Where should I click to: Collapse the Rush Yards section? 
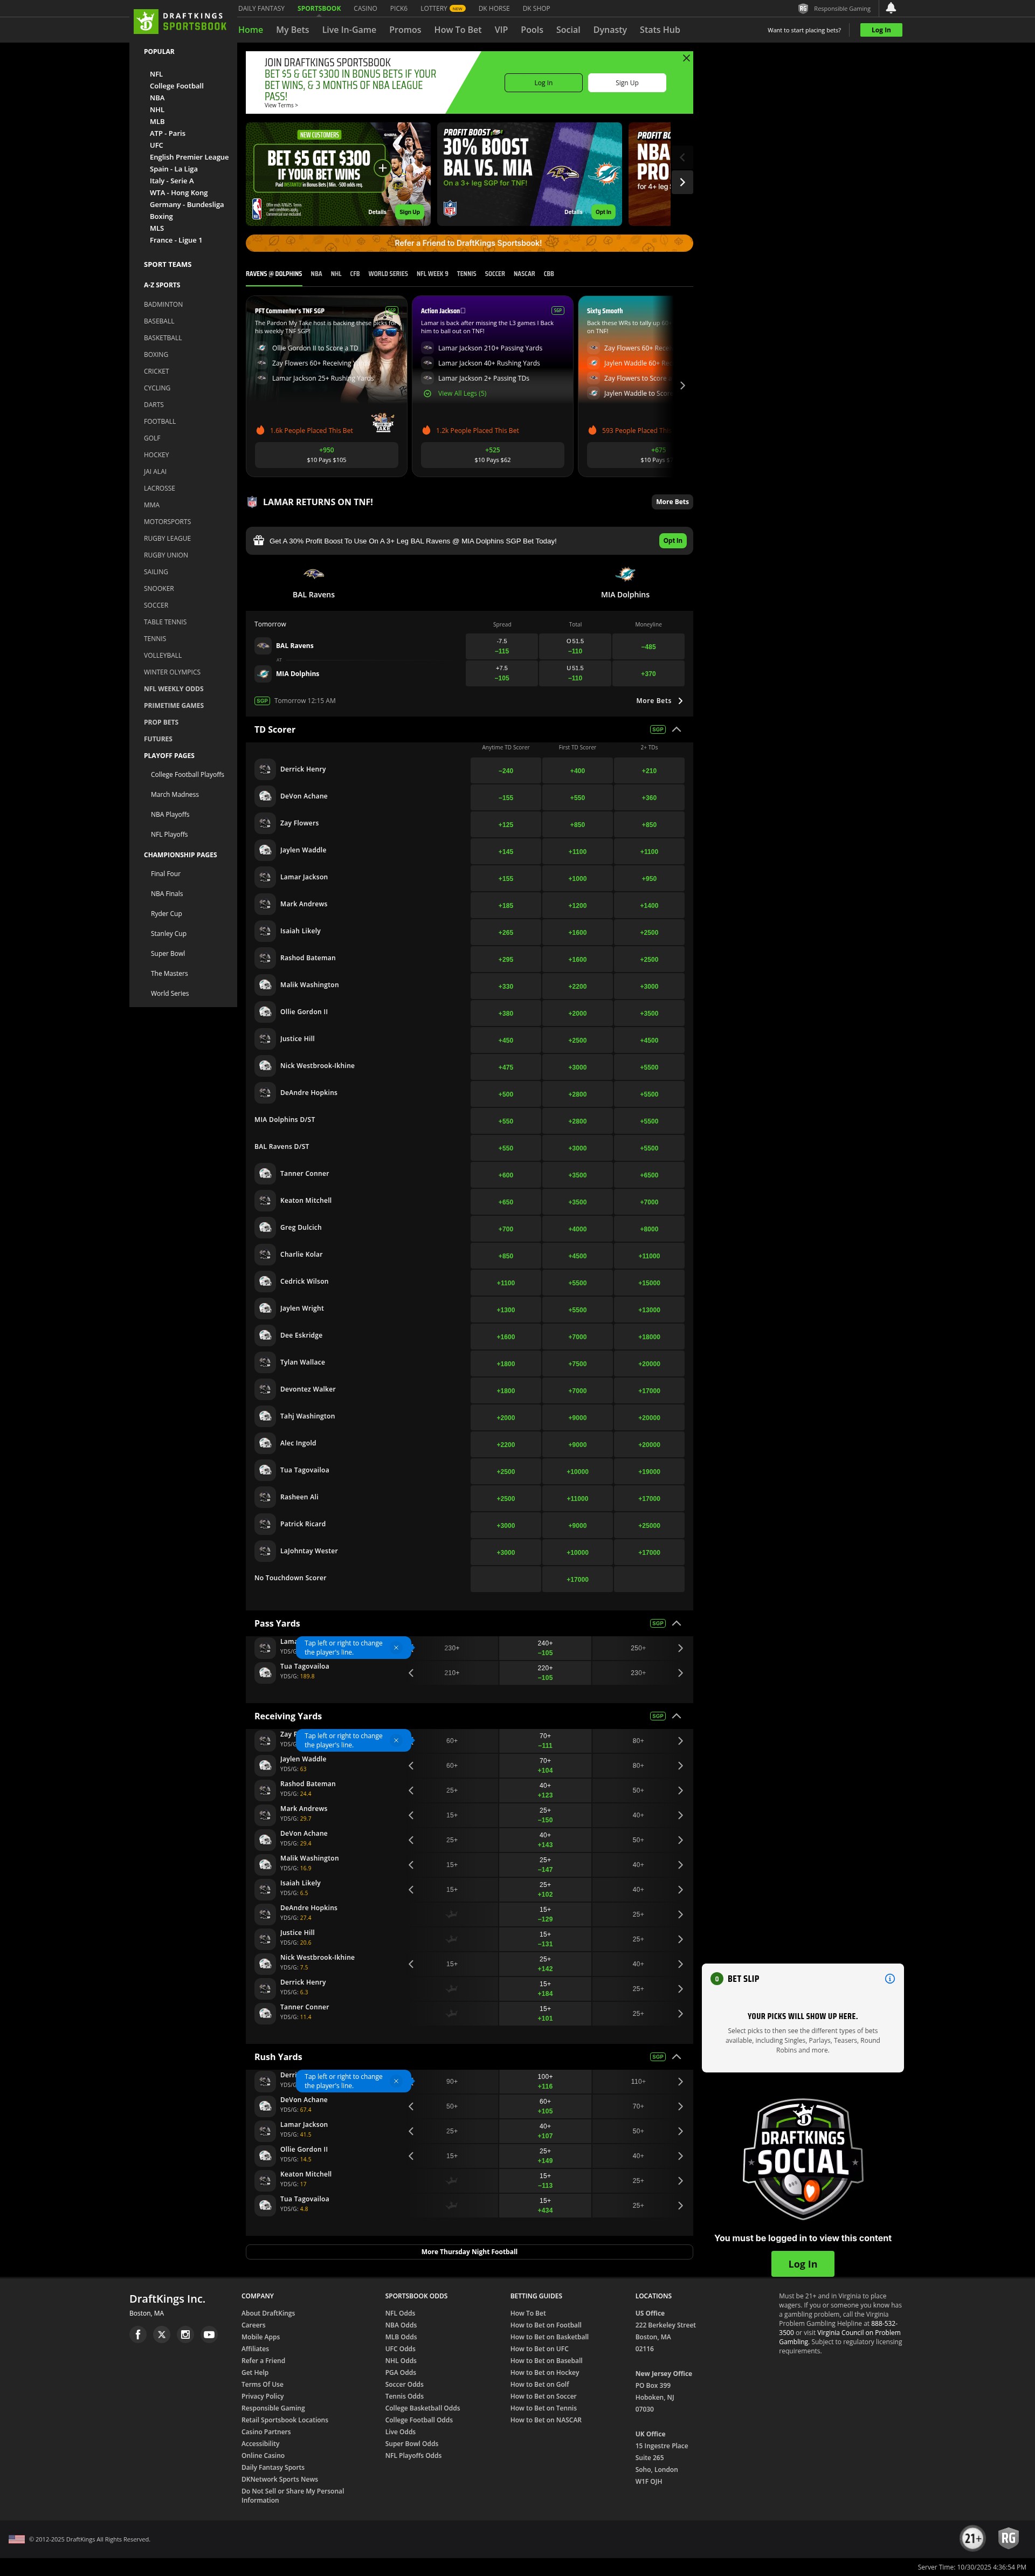pyautogui.click(x=676, y=2057)
